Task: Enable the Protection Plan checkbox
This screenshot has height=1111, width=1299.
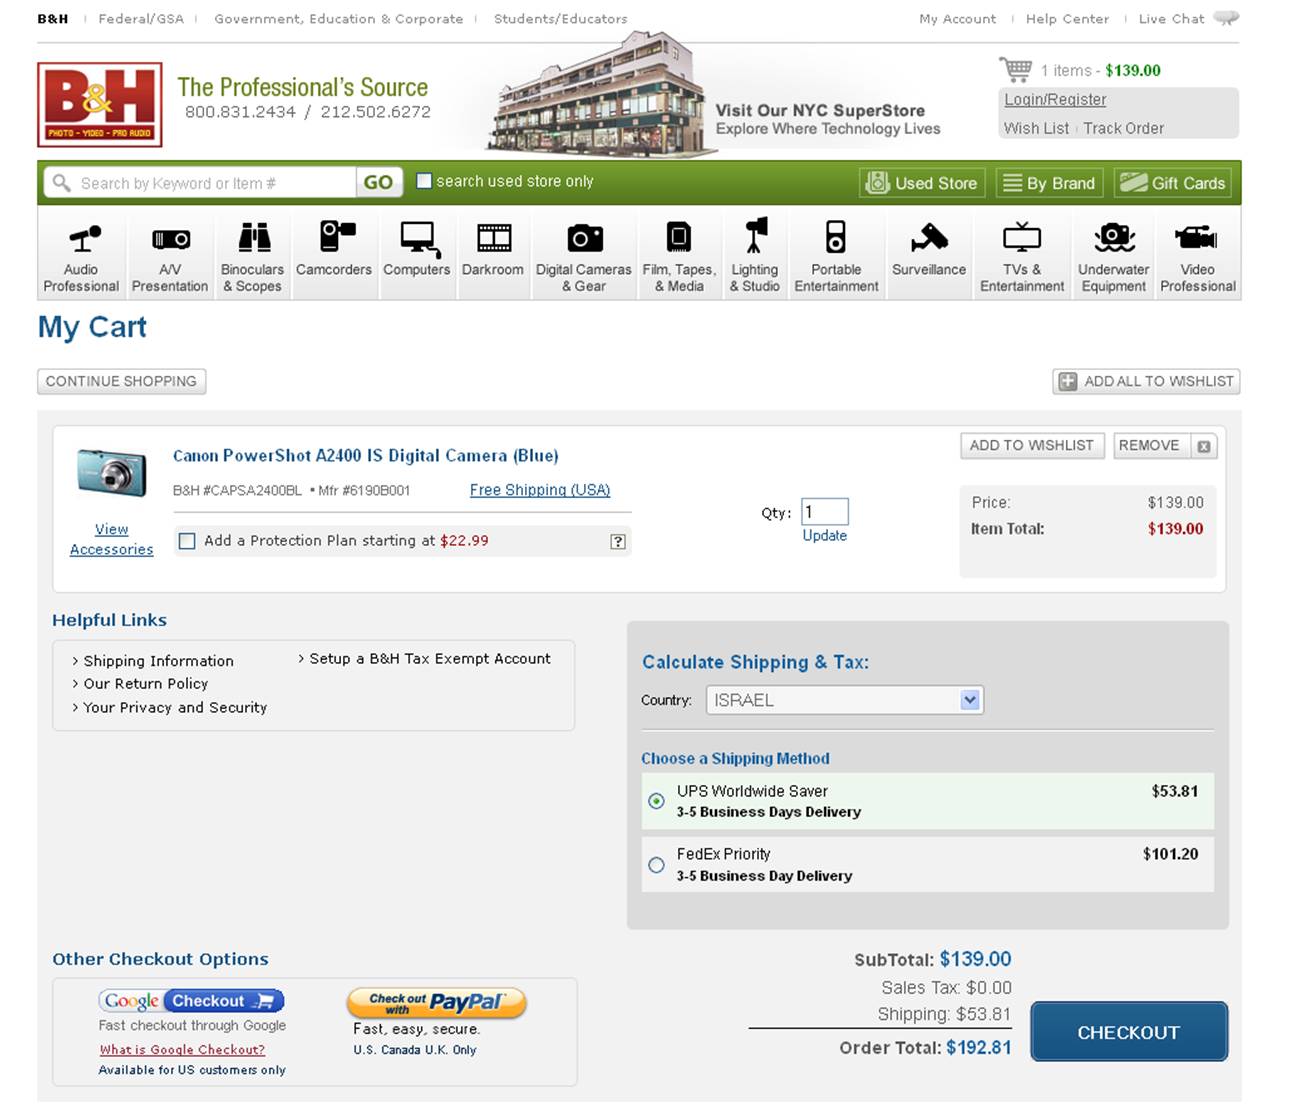Action: click(x=187, y=541)
